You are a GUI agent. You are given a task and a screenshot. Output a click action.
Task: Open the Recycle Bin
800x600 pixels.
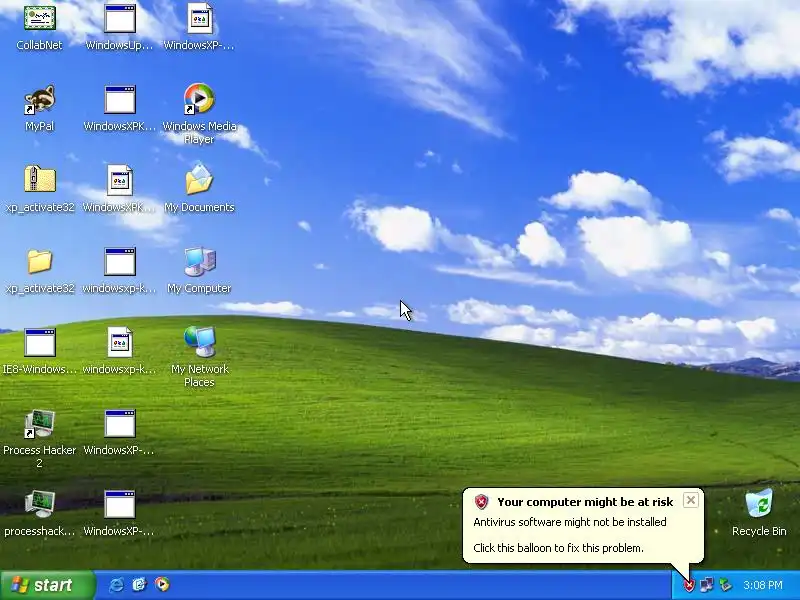pos(759,504)
